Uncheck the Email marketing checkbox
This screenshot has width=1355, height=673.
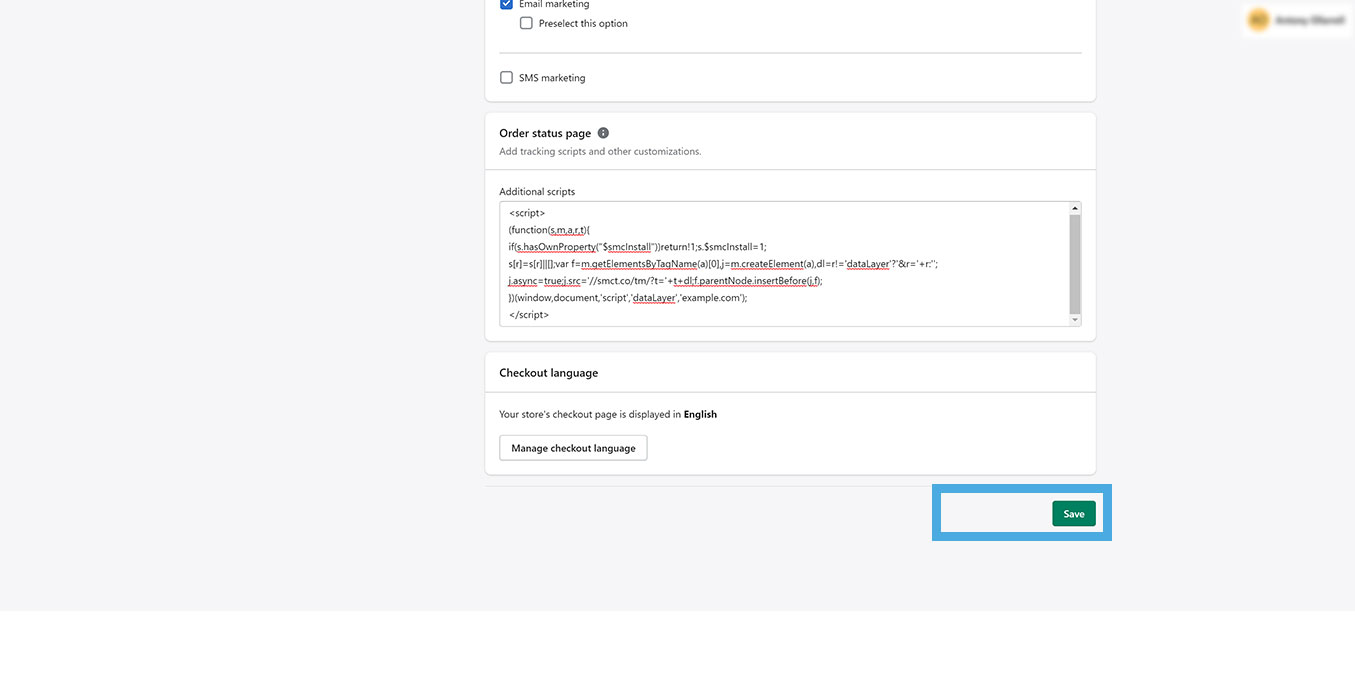click(506, 4)
